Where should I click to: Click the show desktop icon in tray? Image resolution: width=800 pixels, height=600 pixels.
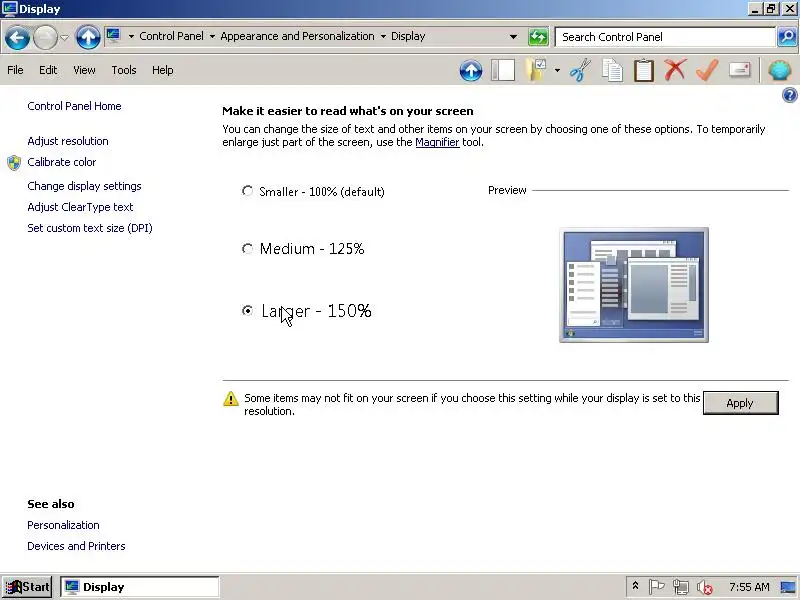tap(789, 587)
